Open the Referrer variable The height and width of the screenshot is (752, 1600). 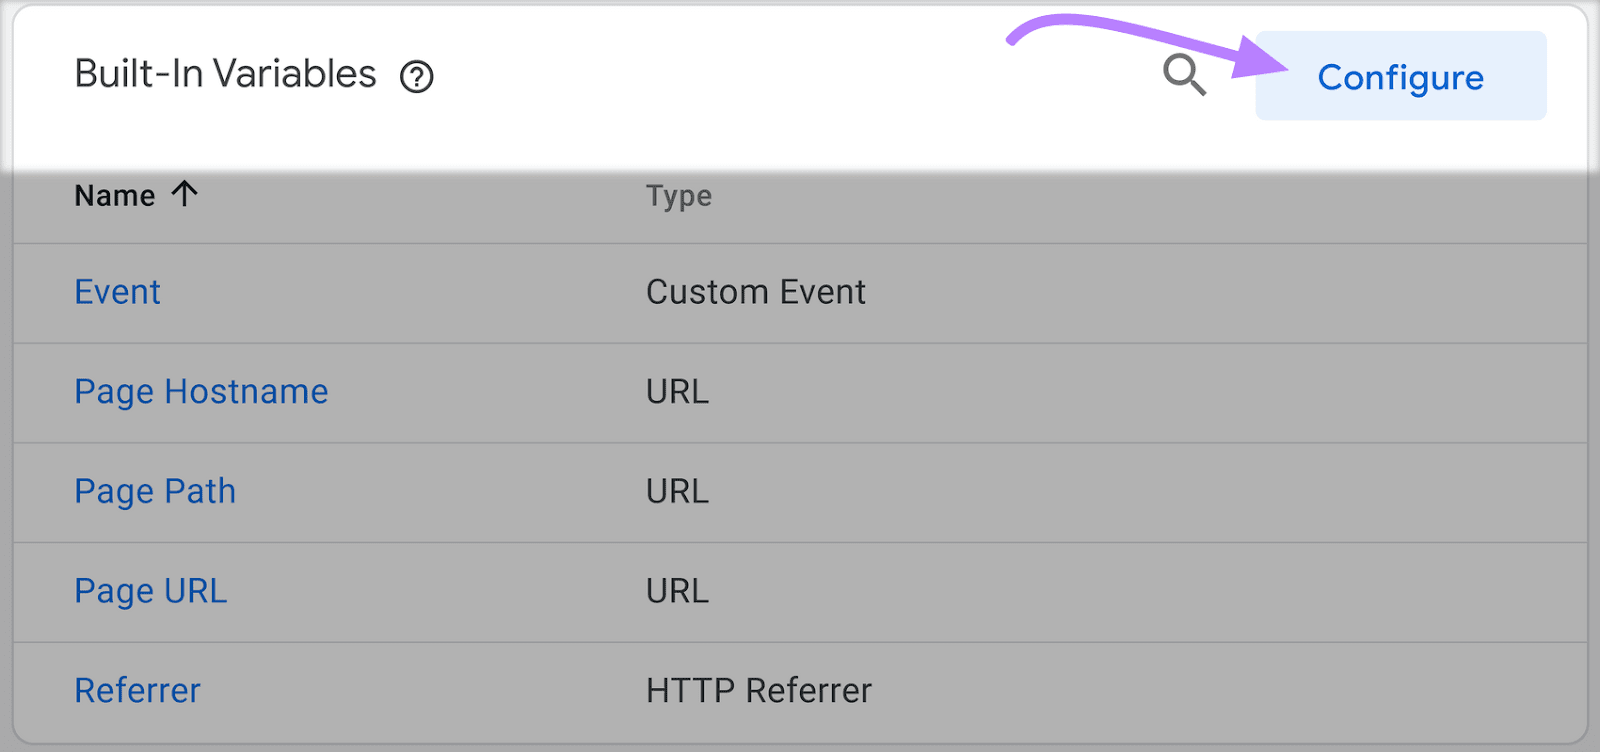[x=137, y=690]
